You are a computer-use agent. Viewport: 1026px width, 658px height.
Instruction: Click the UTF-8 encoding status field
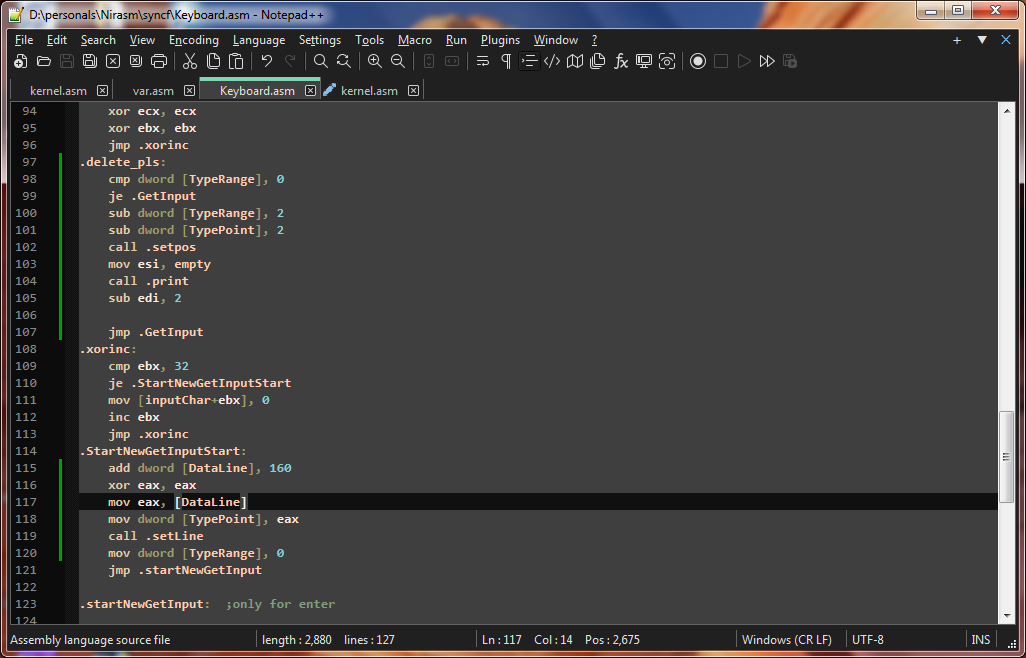coord(868,640)
